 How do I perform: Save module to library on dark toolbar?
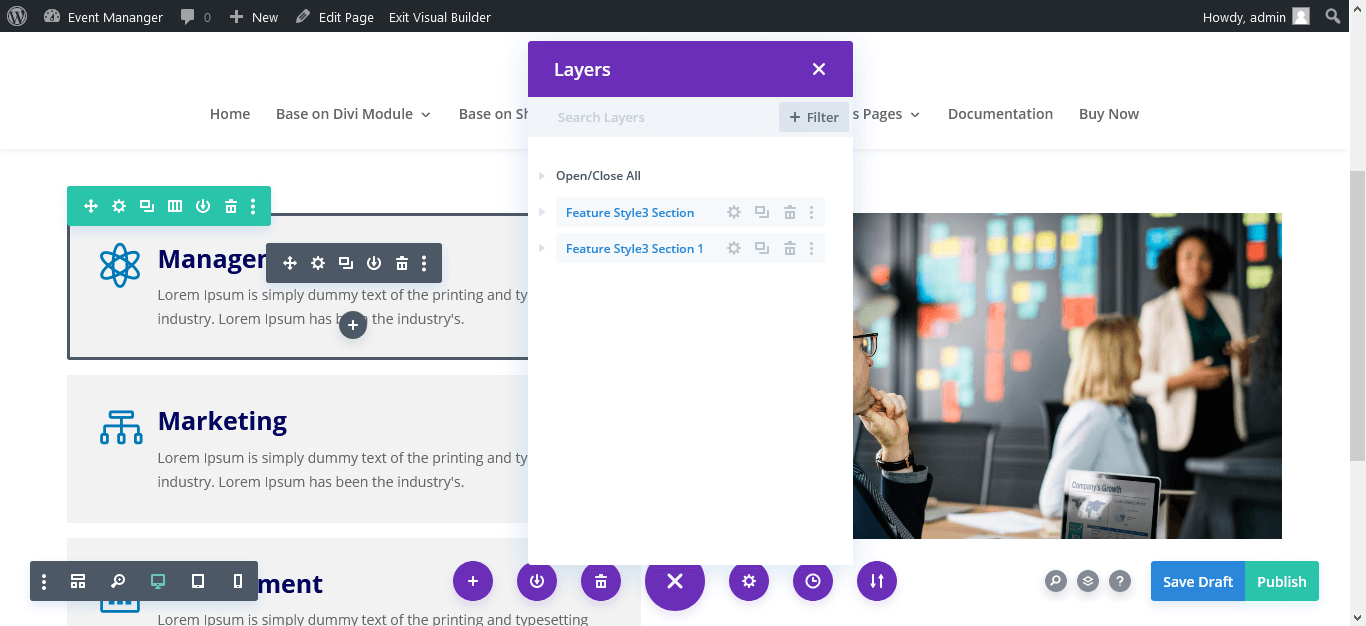374,263
